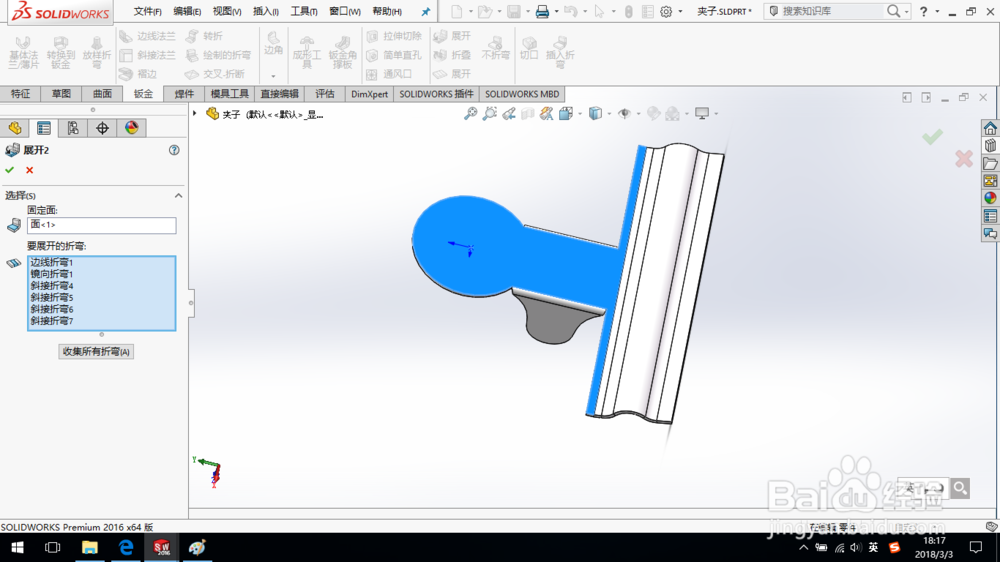
Task: Select 斜接折弯7 in the bend list
Action: [x=52, y=321]
